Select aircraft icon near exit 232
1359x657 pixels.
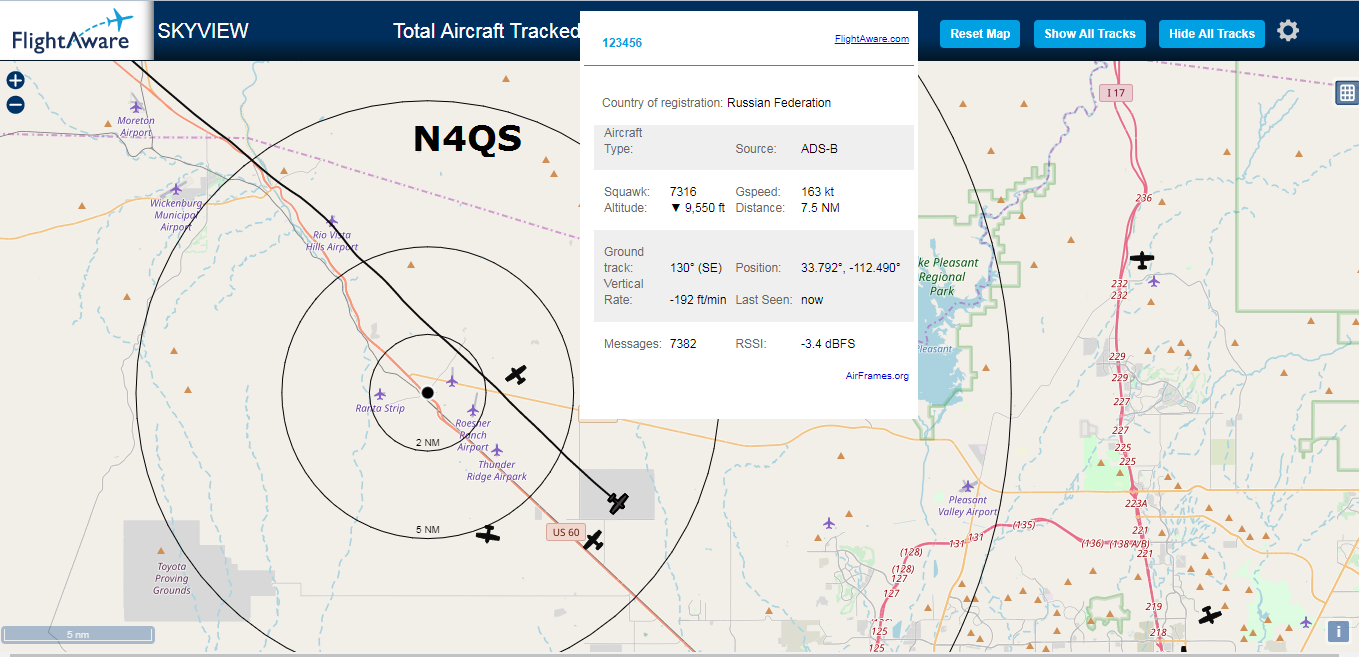coord(1142,260)
